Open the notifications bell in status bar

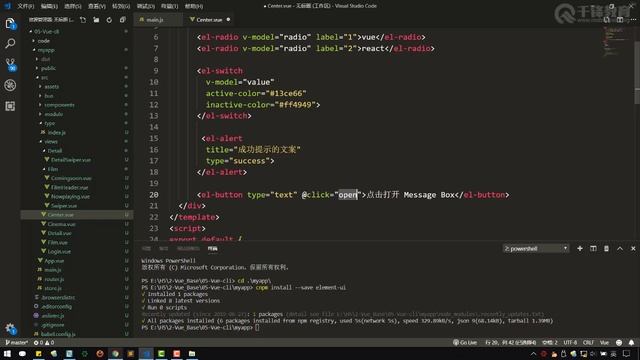(631, 342)
